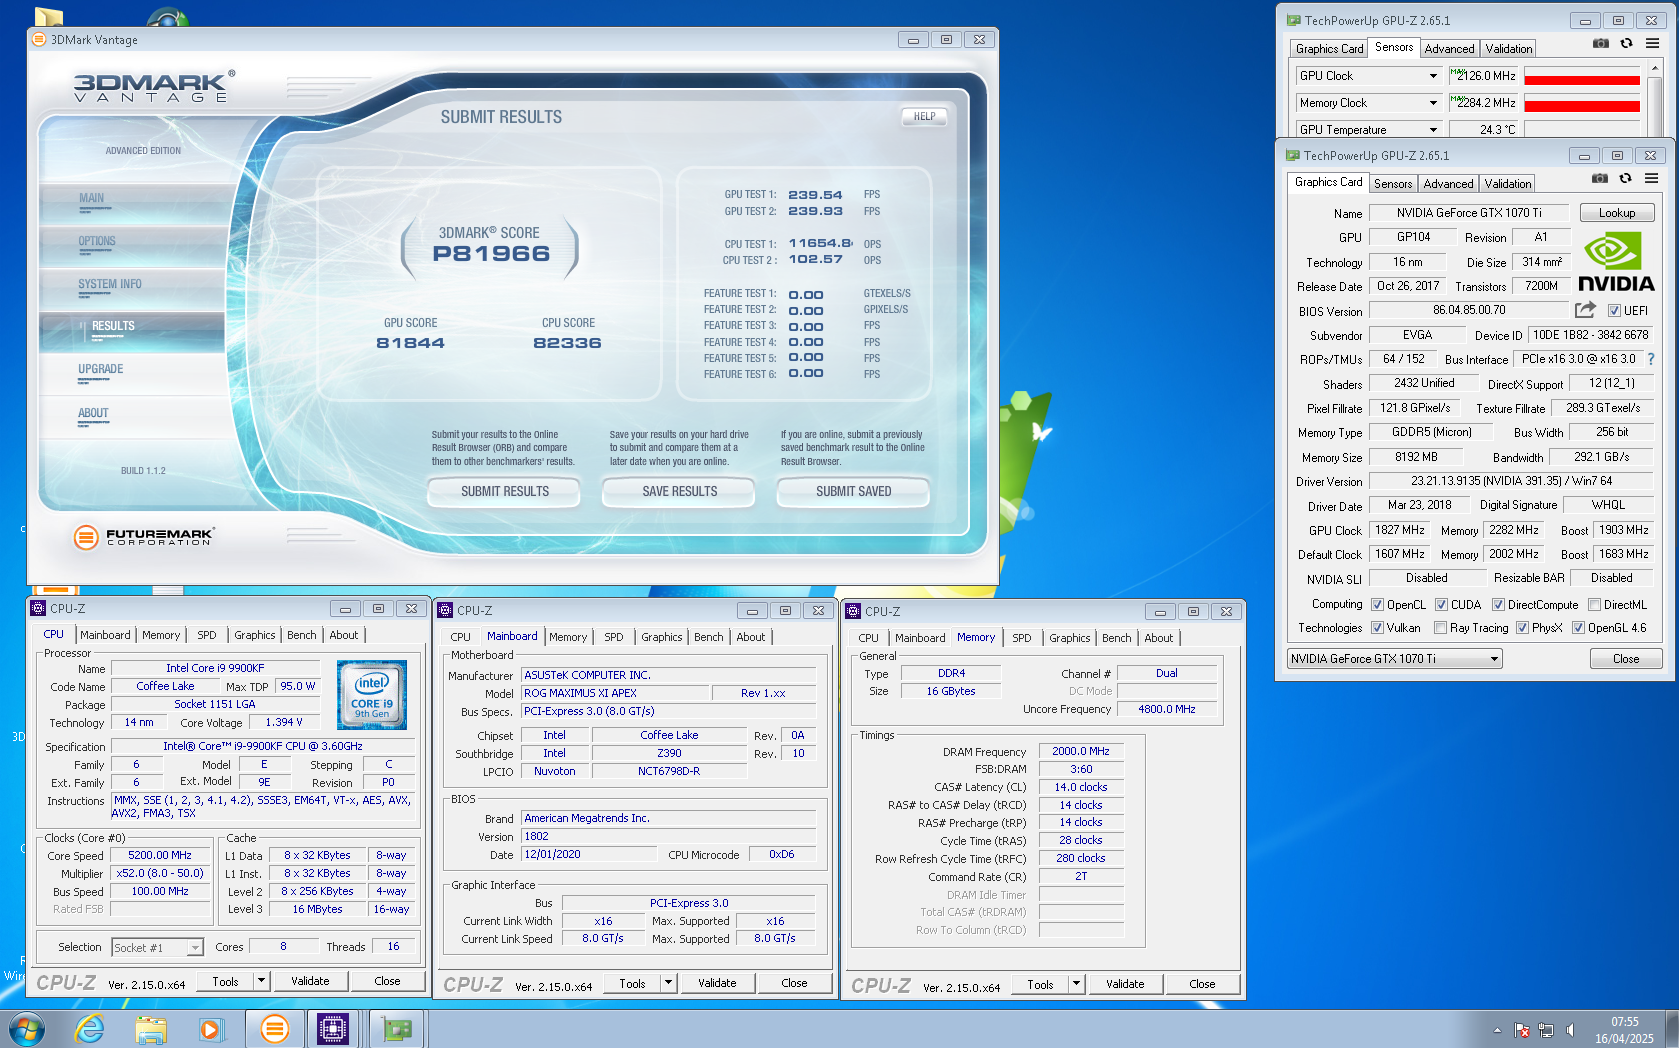Click the title bar icon of CPU-Z Memory window
Screen dimensions: 1679x1048
[x=853, y=611]
